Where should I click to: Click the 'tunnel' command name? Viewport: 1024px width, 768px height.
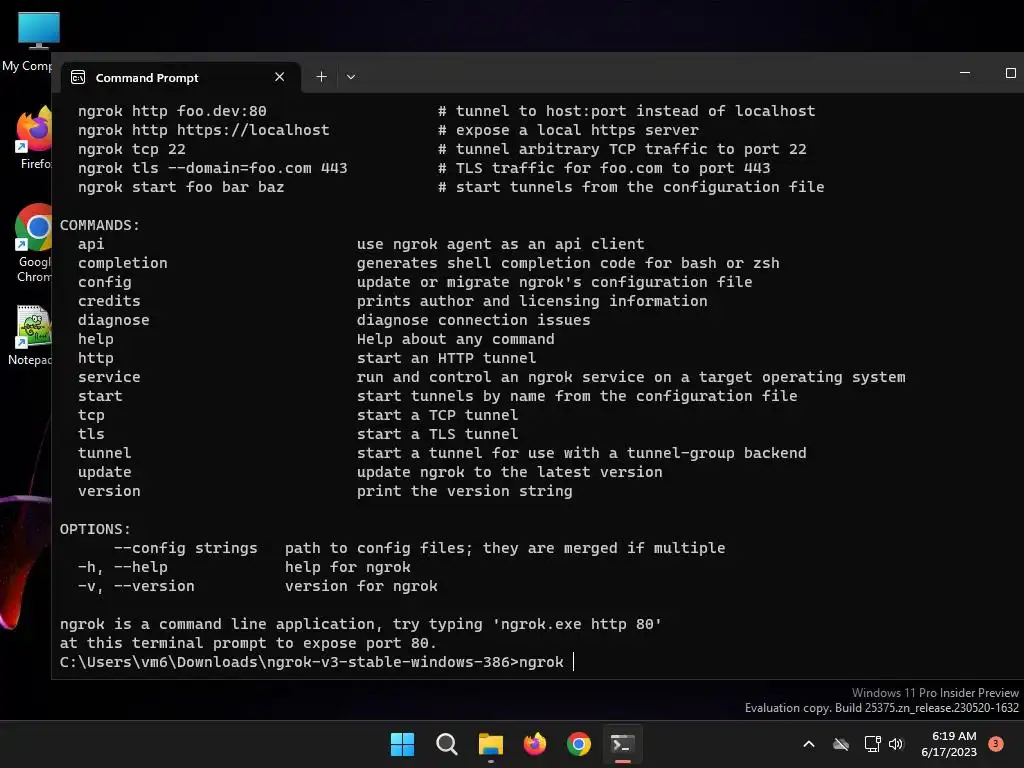[104, 453]
